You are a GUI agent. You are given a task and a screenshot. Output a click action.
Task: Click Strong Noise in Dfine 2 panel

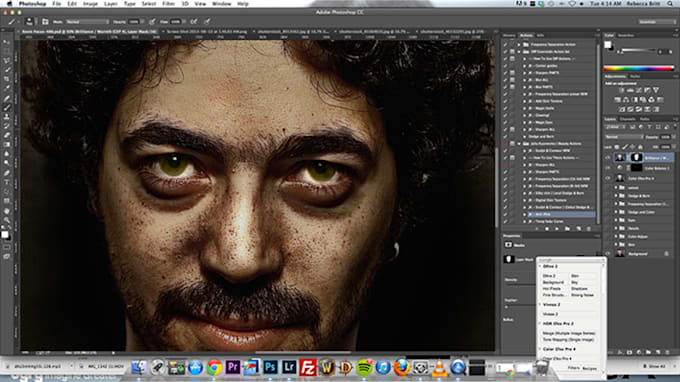582,295
